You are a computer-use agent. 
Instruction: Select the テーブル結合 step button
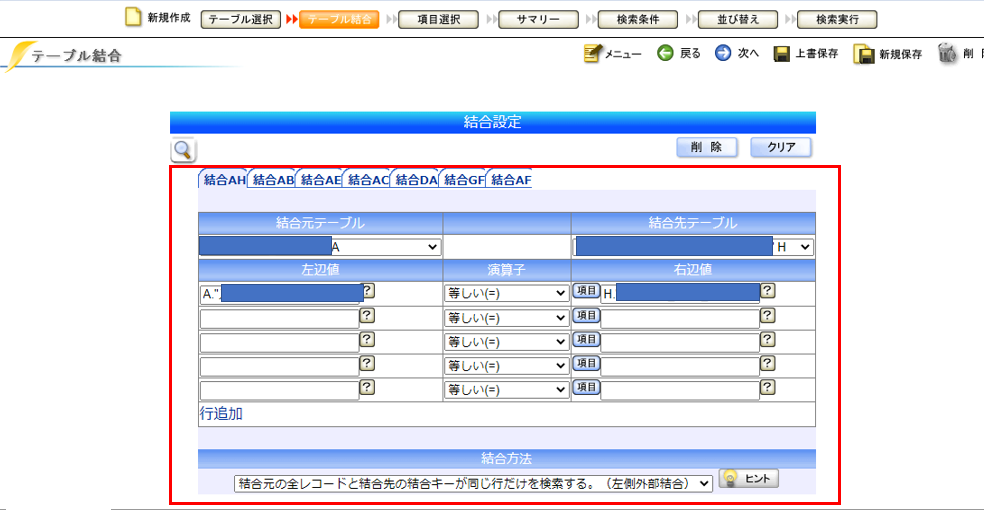(340, 19)
